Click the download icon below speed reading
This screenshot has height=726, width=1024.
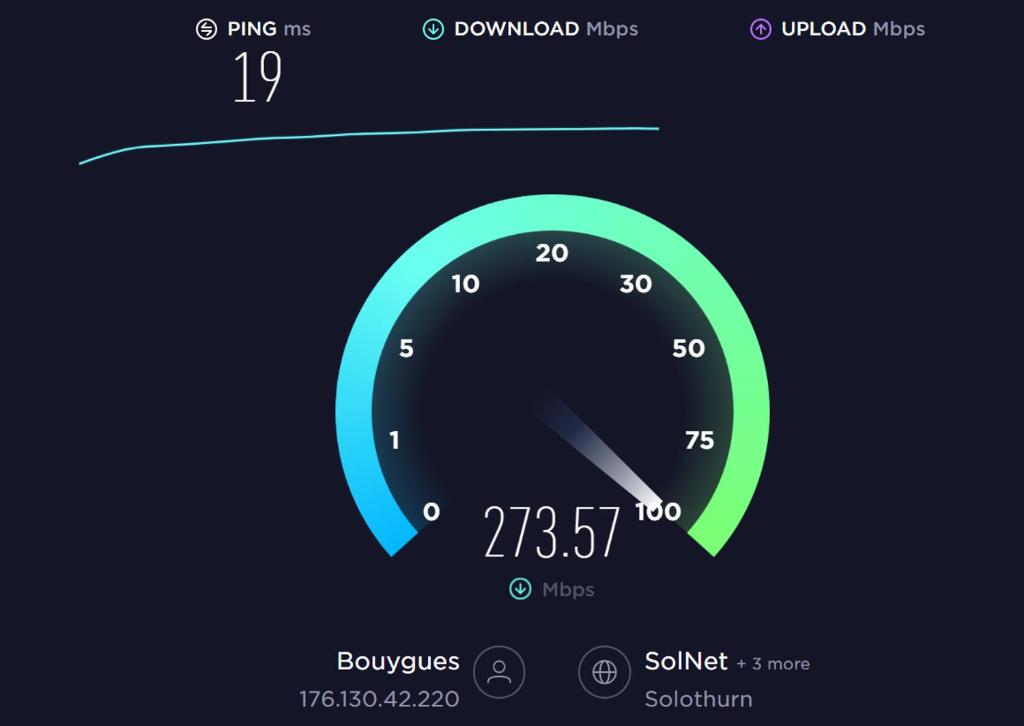pos(520,589)
